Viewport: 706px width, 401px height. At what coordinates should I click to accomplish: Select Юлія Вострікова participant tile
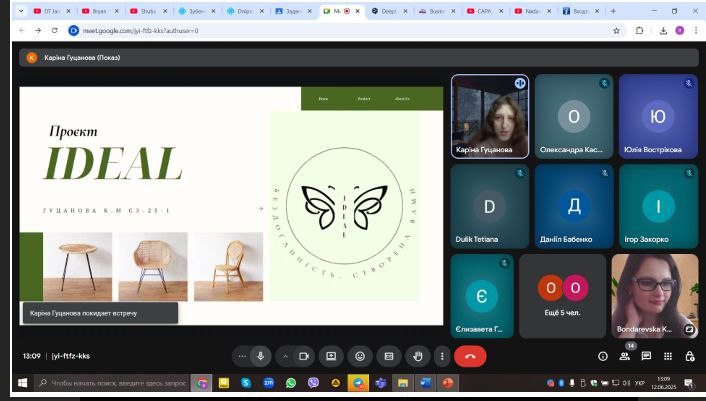click(x=658, y=117)
